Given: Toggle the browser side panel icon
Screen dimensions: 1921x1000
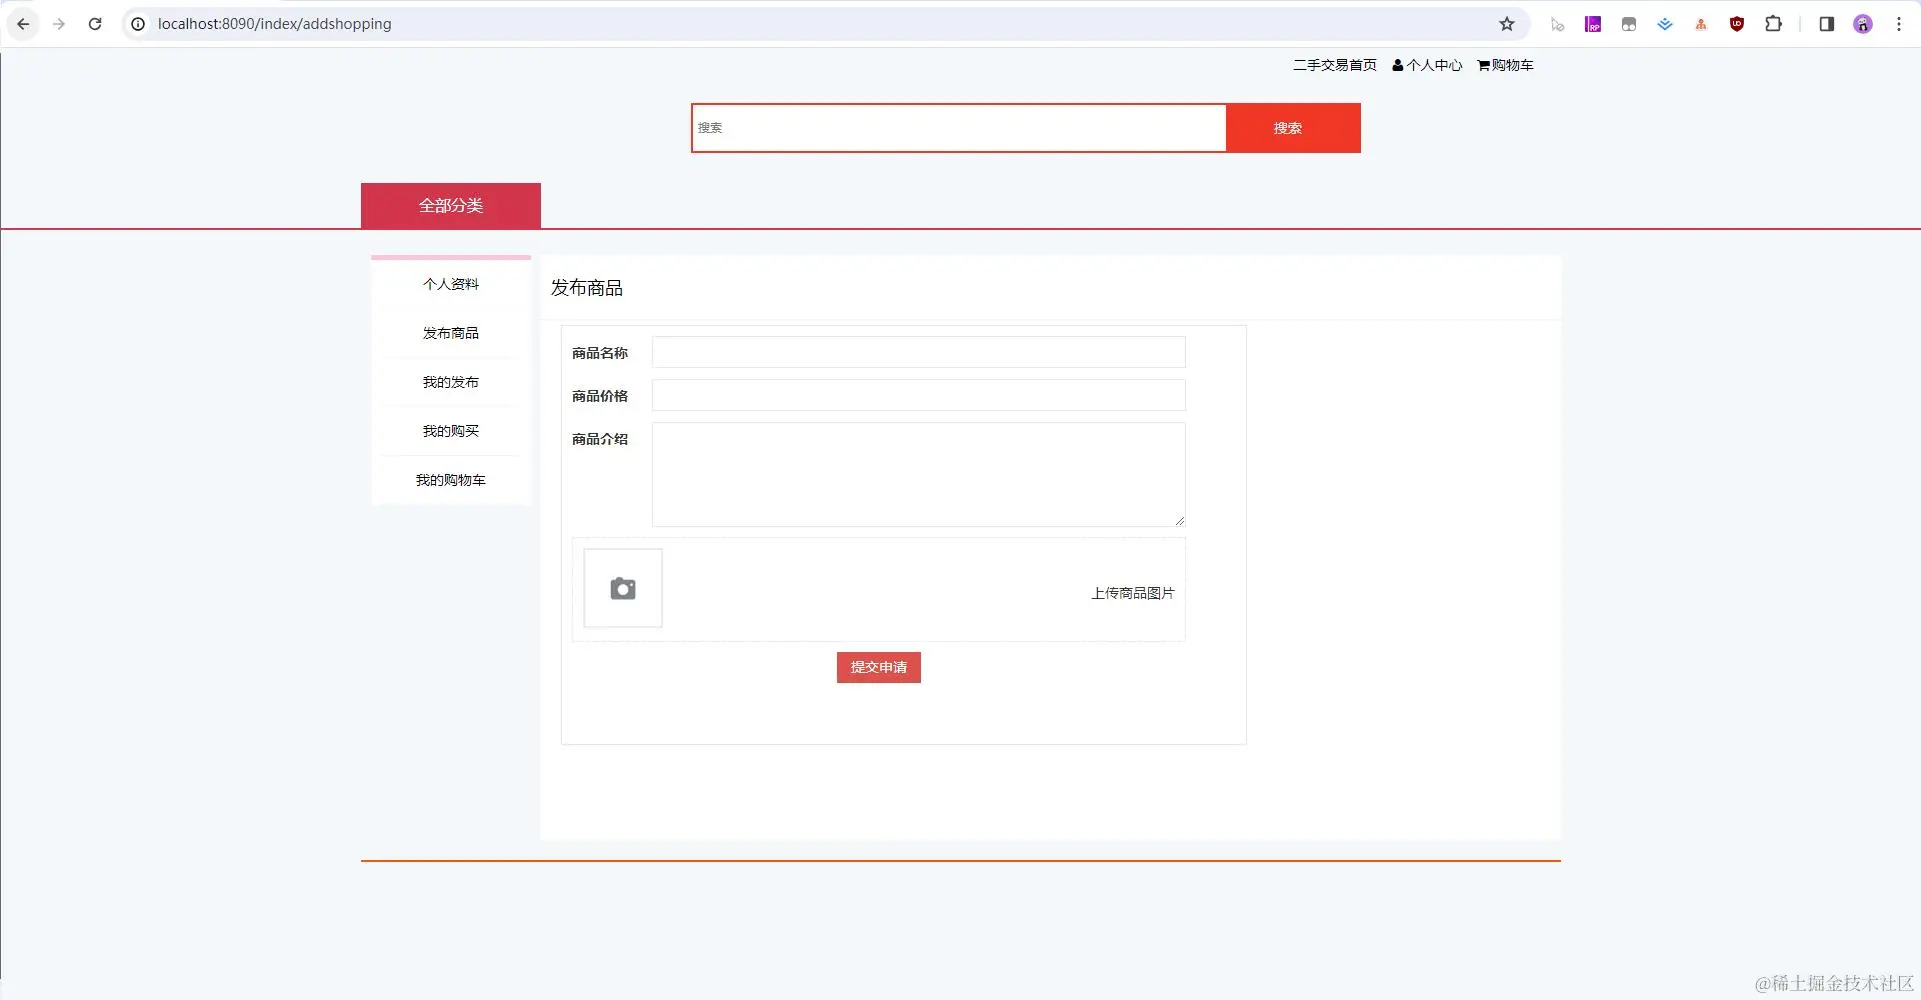Looking at the screenshot, I should coord(1827,24).
